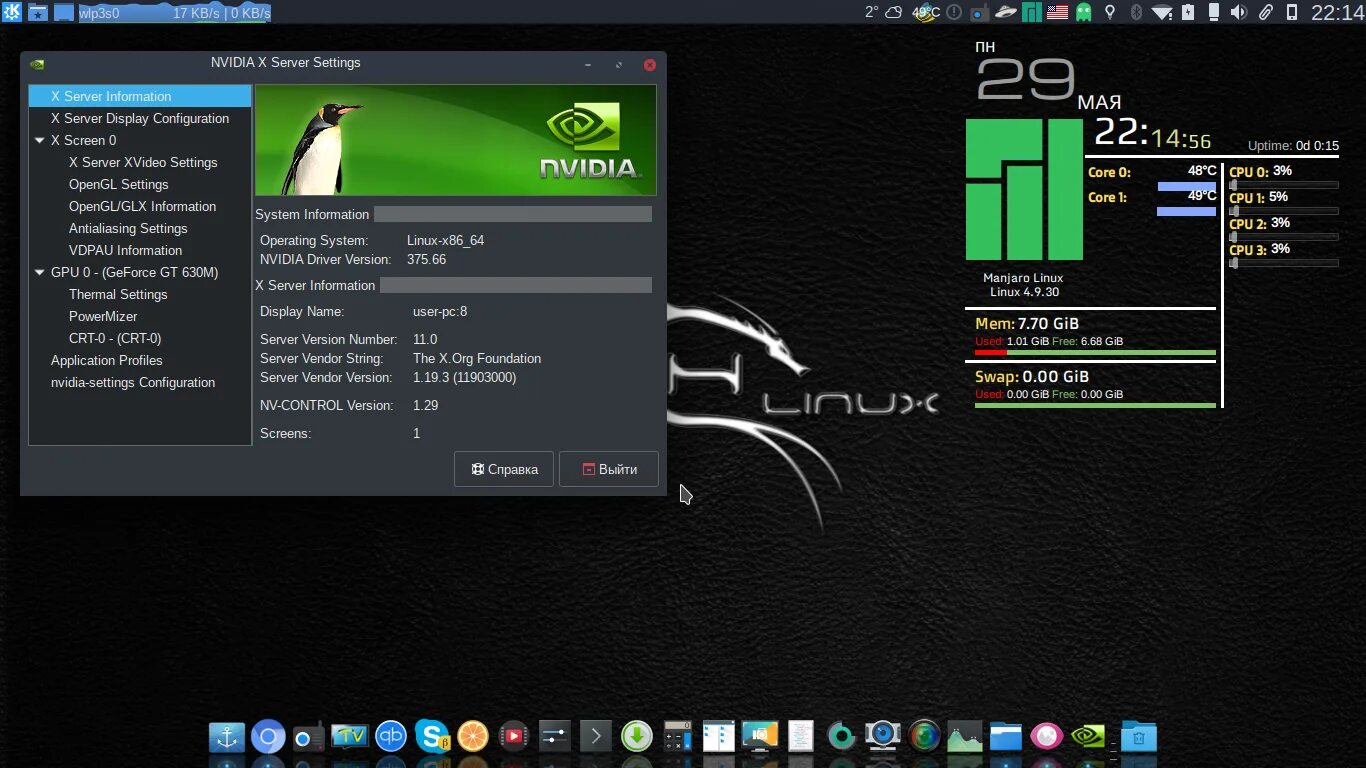Click The X.Org Foundation vendor string
This screenshot has width=1366, height=768.
point(477,358)
